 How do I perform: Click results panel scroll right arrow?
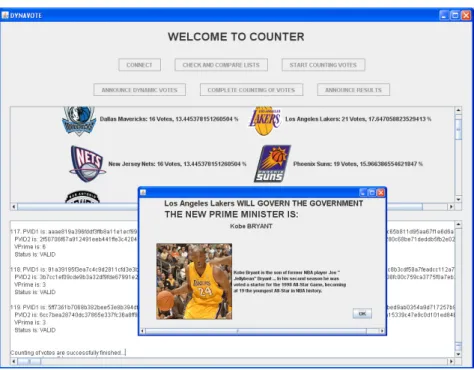pyautogui.click(x=451, y=207)
